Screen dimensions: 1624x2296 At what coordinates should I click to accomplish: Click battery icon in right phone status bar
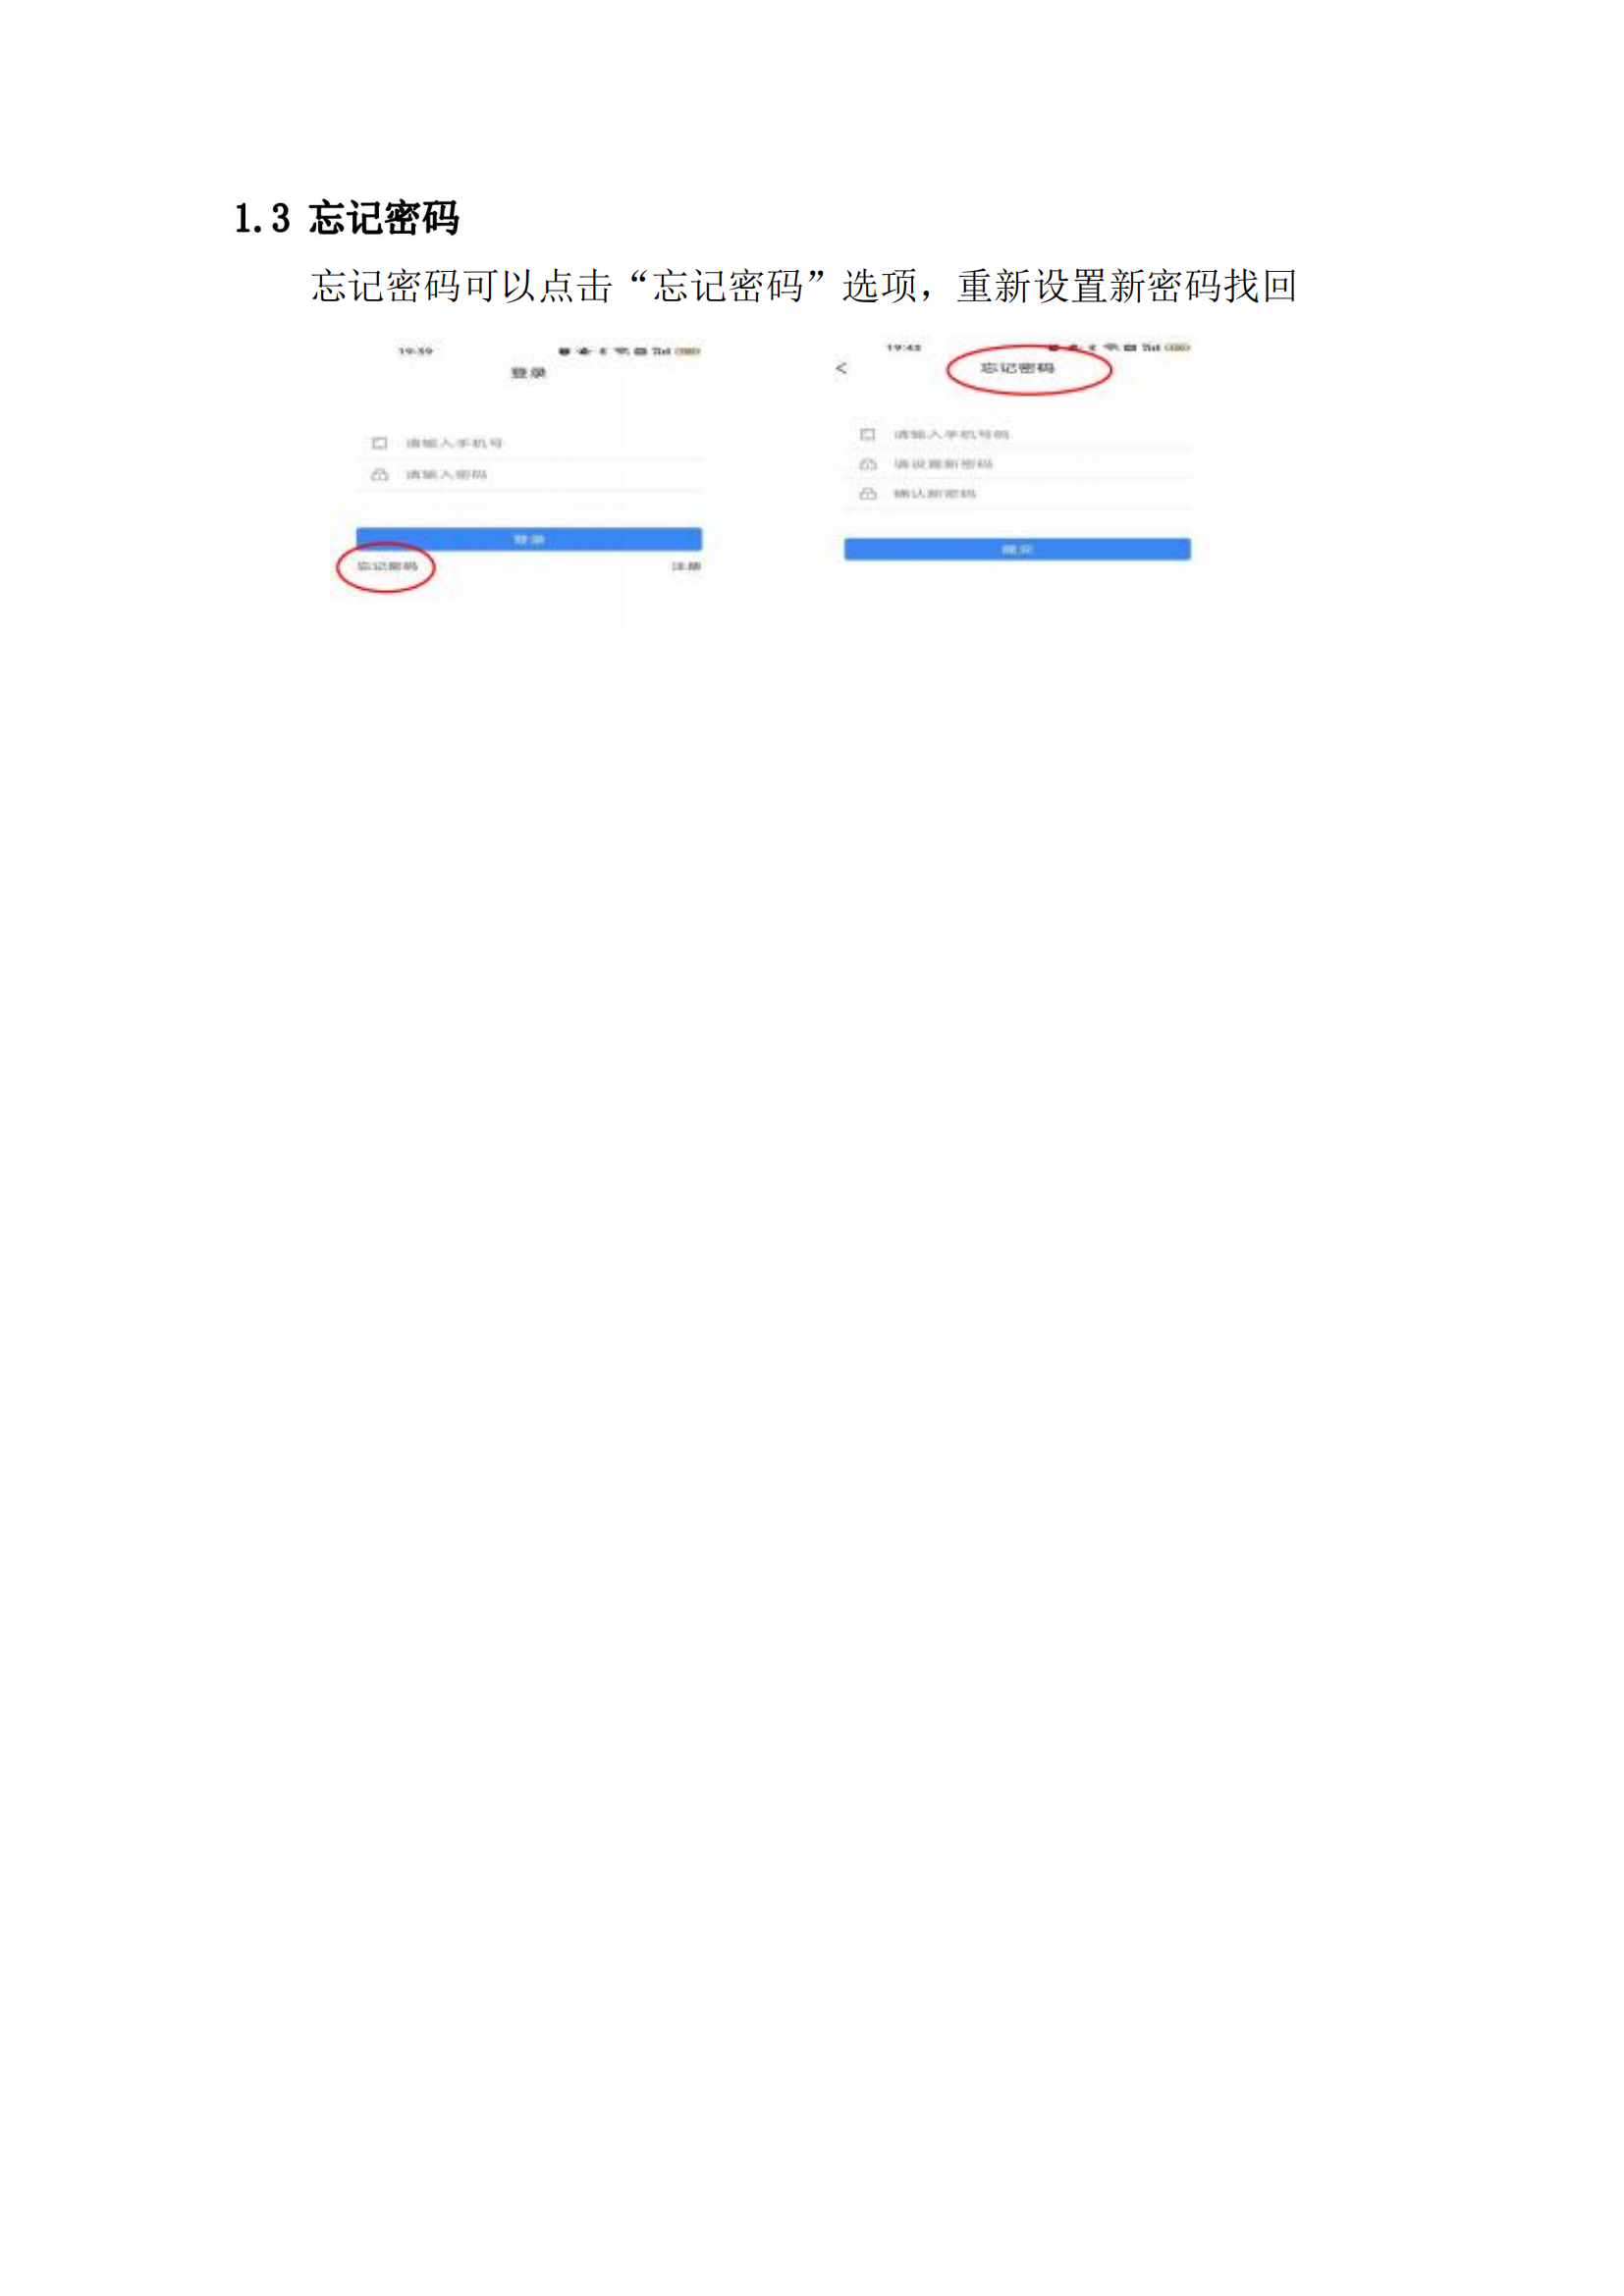1177,347
